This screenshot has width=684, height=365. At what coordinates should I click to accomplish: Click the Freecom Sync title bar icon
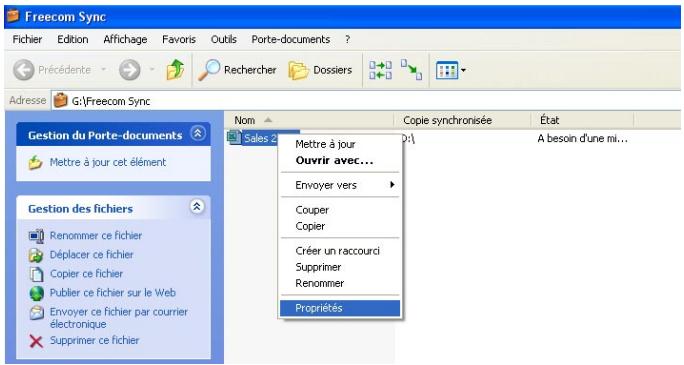pyautogui.click(x=13, y=17)
